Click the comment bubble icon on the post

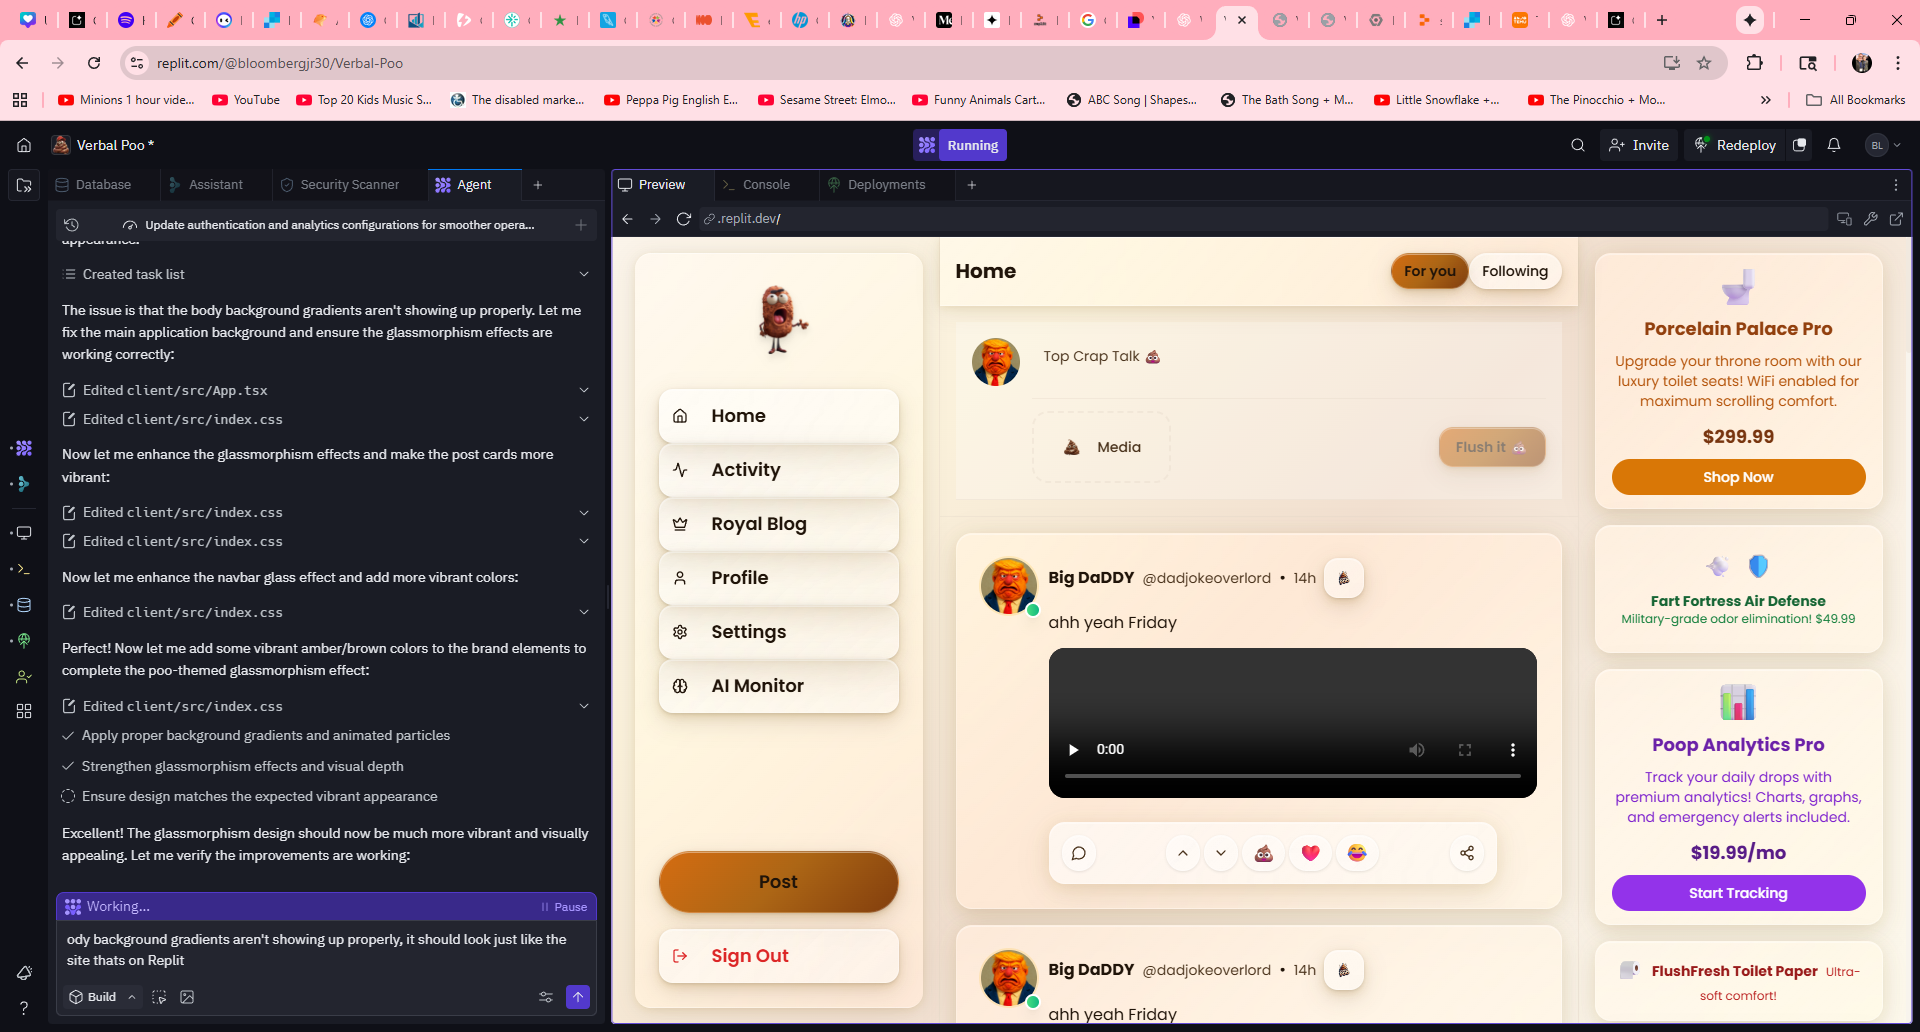[x=1078, y=853]
